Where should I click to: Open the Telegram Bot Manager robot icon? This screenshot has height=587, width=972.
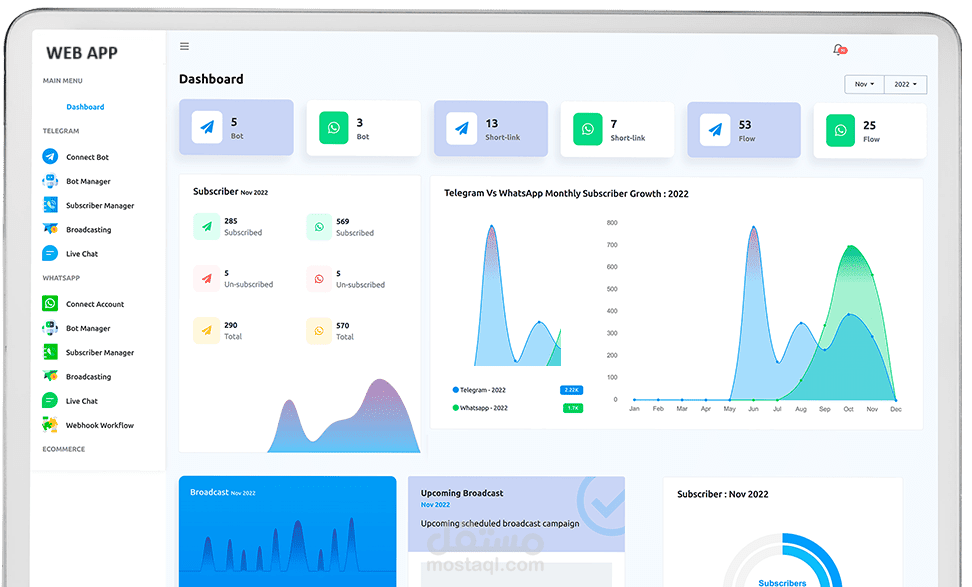click(50, 181)
